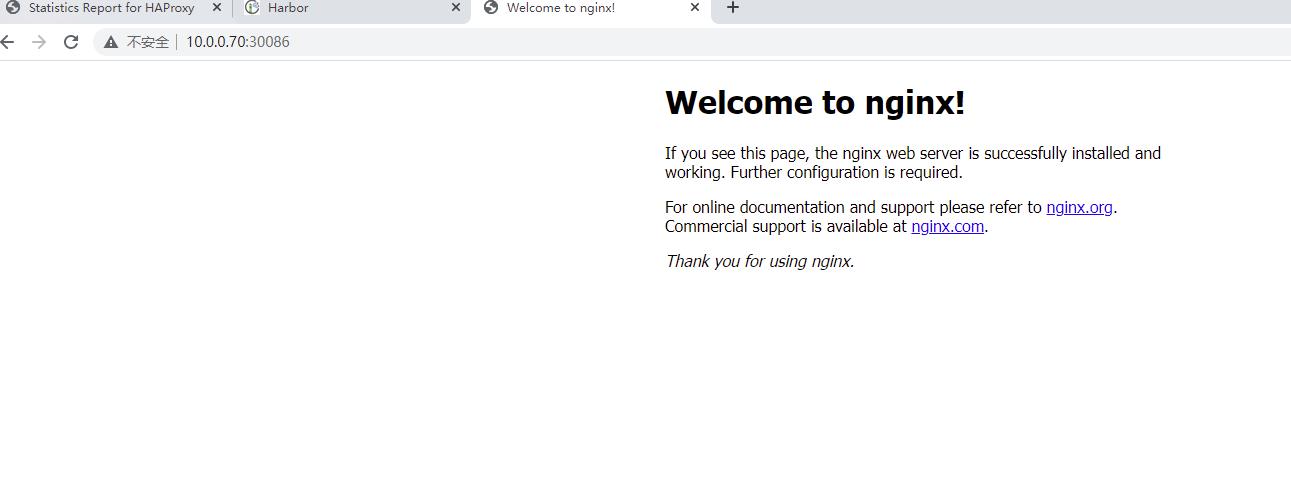Click the HAProxy tab globe favicon
The height and width of the screenshot is (480, 1291).
(13, 8)
